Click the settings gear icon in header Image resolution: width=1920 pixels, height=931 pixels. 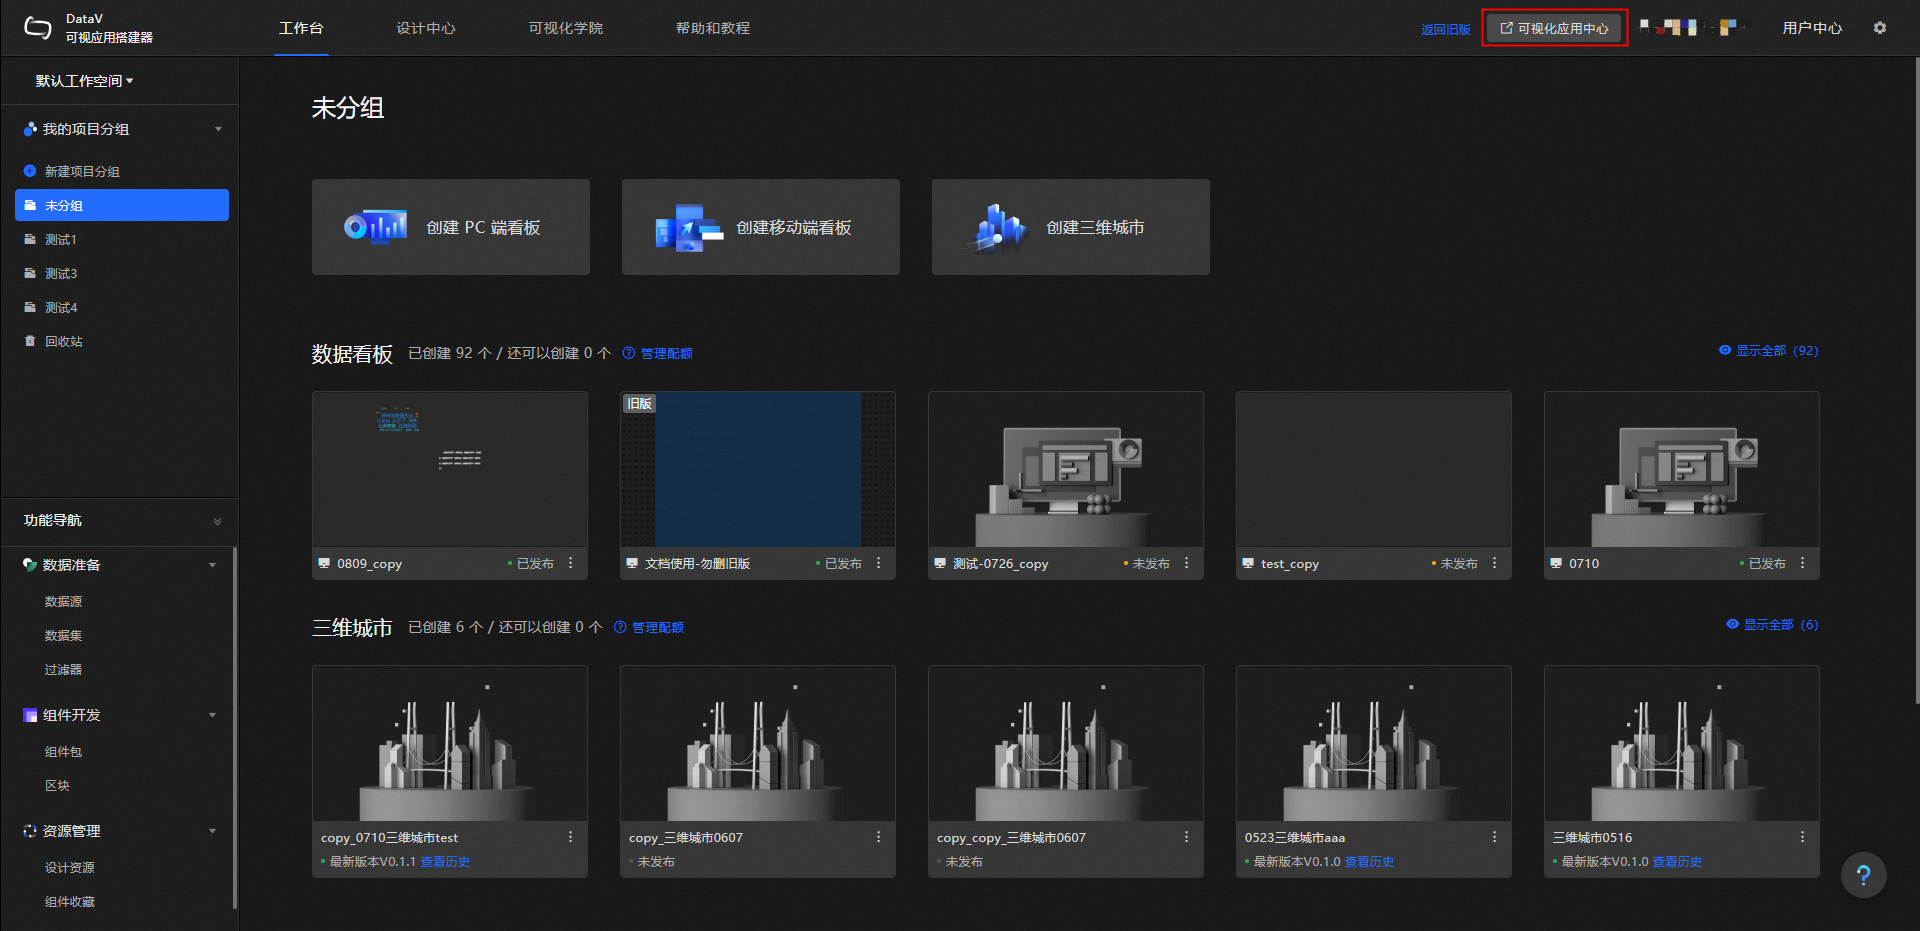click(1879, 28)
